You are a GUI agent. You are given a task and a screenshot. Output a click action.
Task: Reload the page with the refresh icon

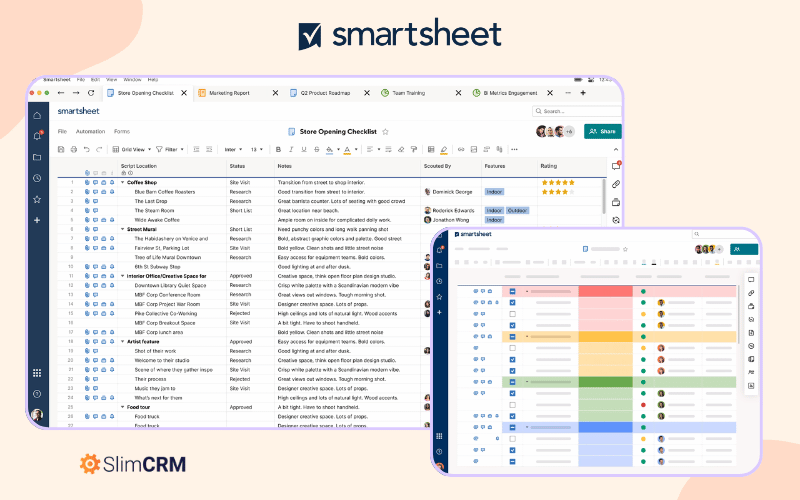pyautogui.click(x=91, y=93)
